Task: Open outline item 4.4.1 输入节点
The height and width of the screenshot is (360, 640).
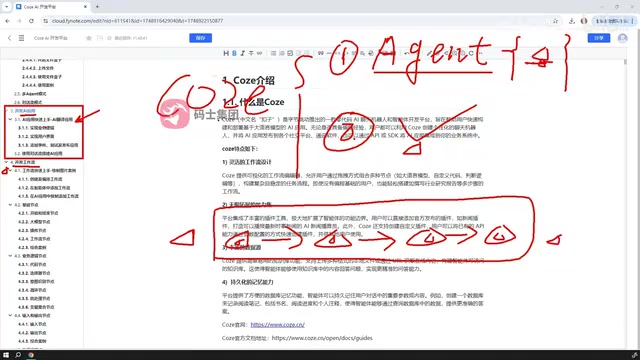Action: (x=32, y=324)
